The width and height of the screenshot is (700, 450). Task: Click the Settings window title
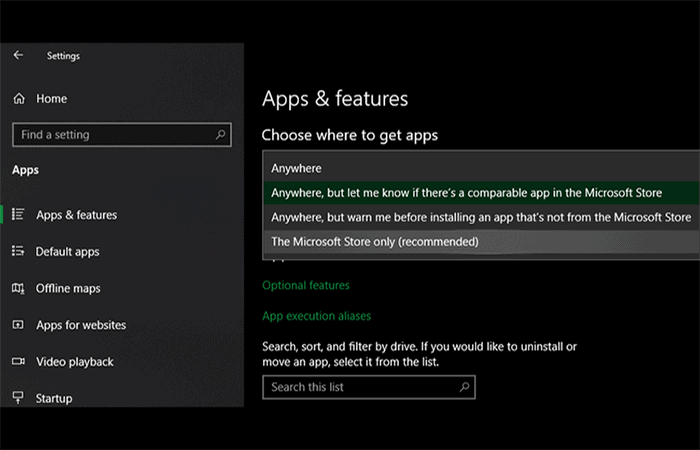tap(63, 56)
